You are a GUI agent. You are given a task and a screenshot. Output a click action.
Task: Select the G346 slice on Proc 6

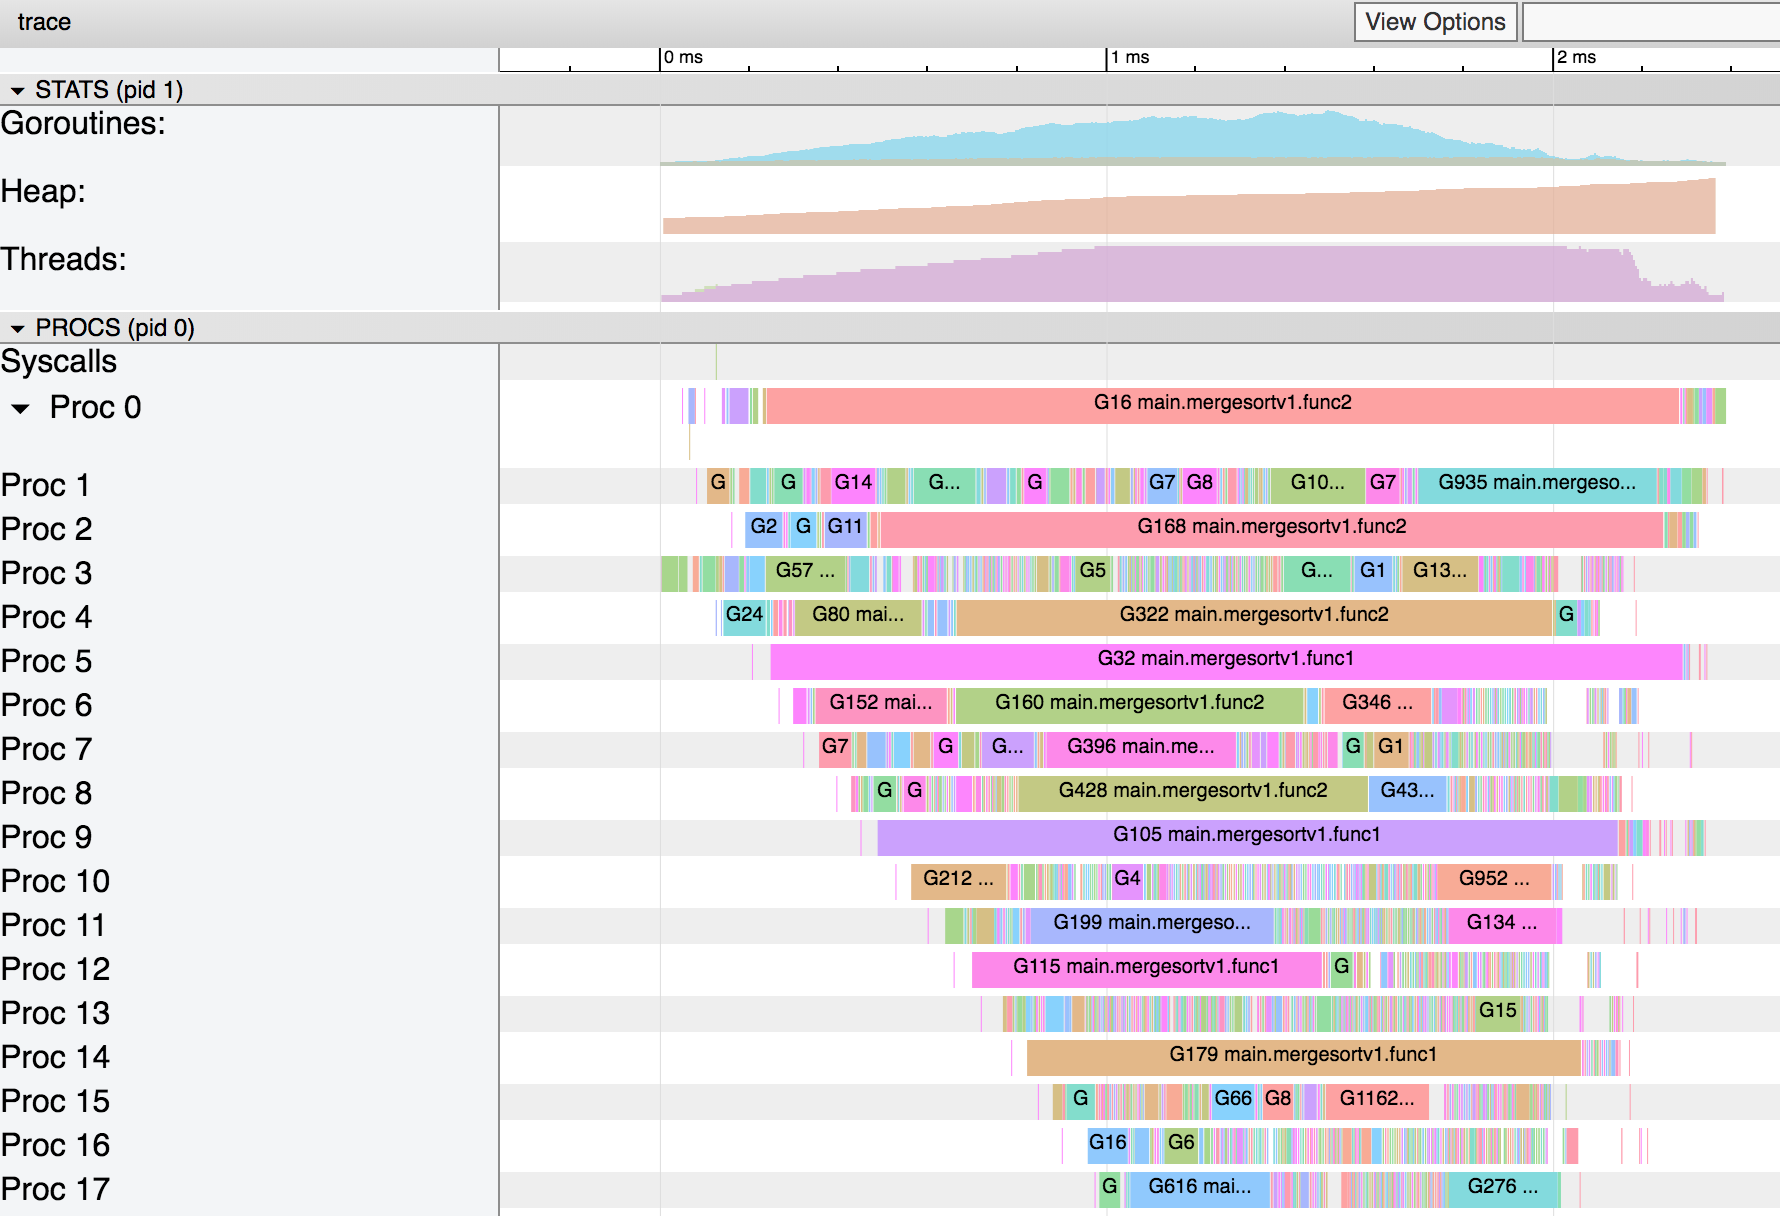(1377, 705)
